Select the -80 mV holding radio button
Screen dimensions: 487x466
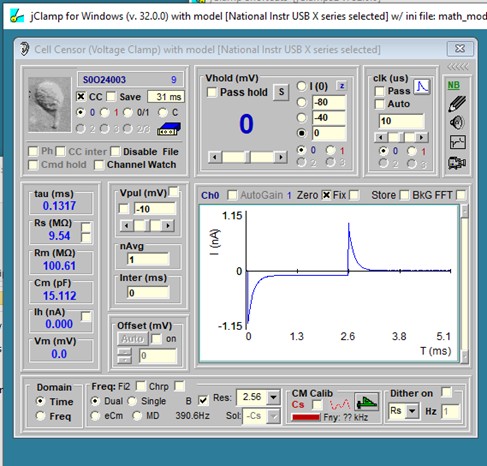pos(302,102)
